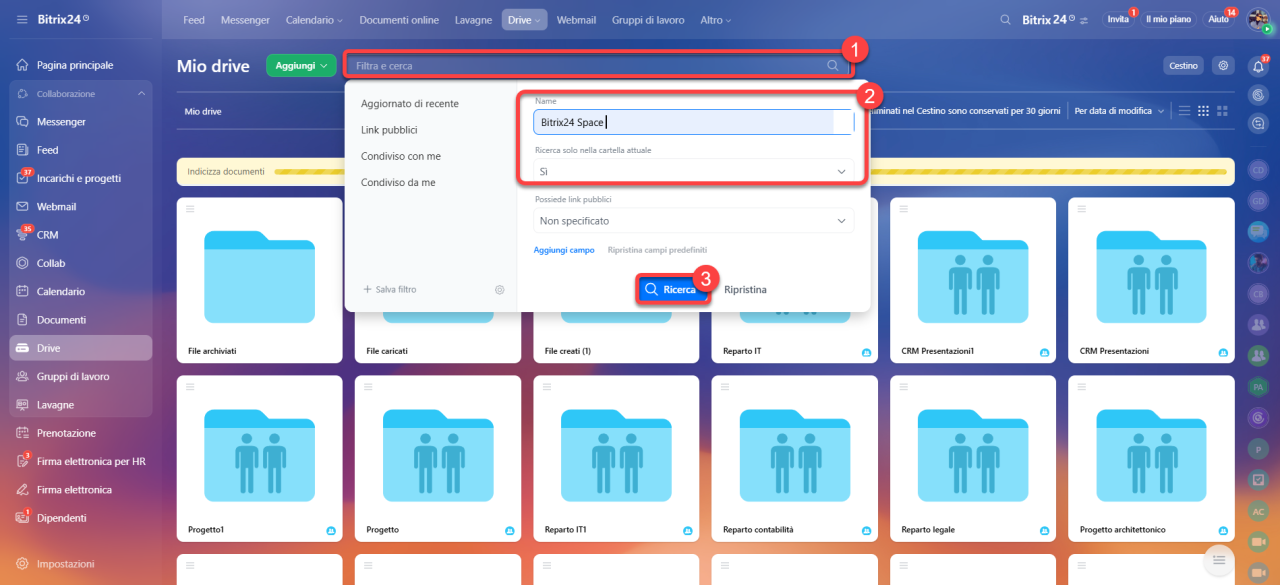
Task: Open the Per data di modifica sort dropdown
Action: point(1120,111)
